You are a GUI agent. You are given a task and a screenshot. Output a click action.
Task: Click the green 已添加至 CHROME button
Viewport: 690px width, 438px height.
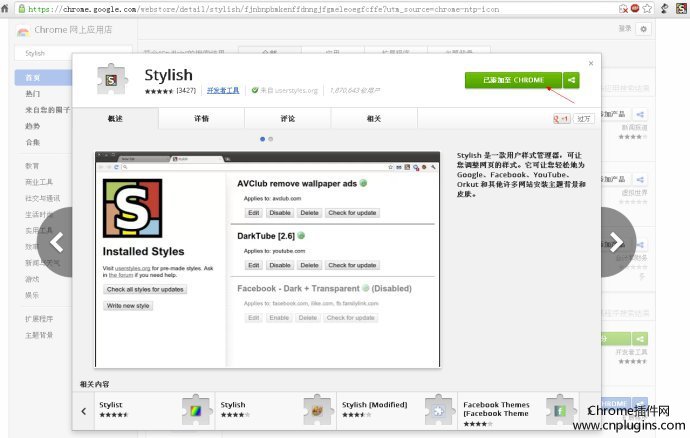(x=513, y=80)
